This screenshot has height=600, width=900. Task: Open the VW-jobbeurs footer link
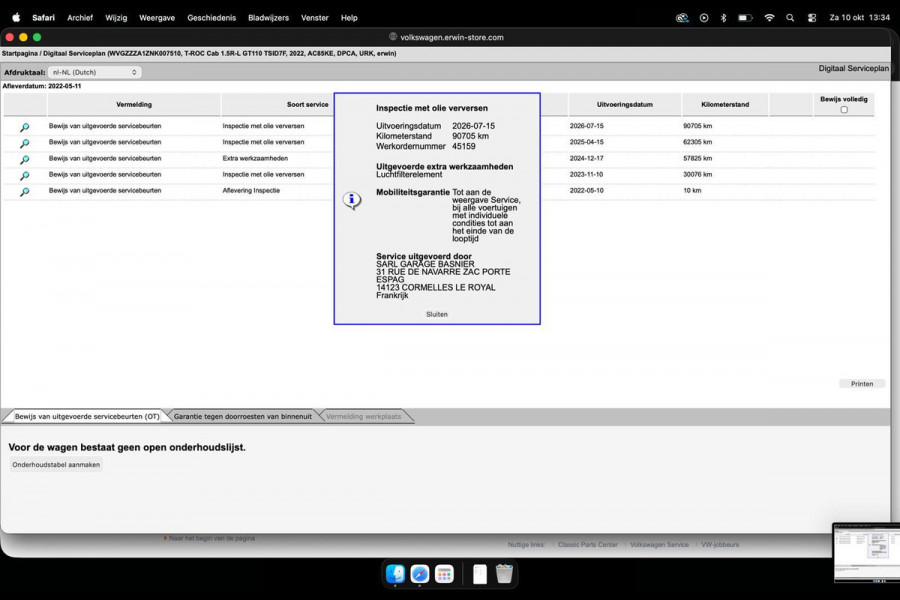720,544
